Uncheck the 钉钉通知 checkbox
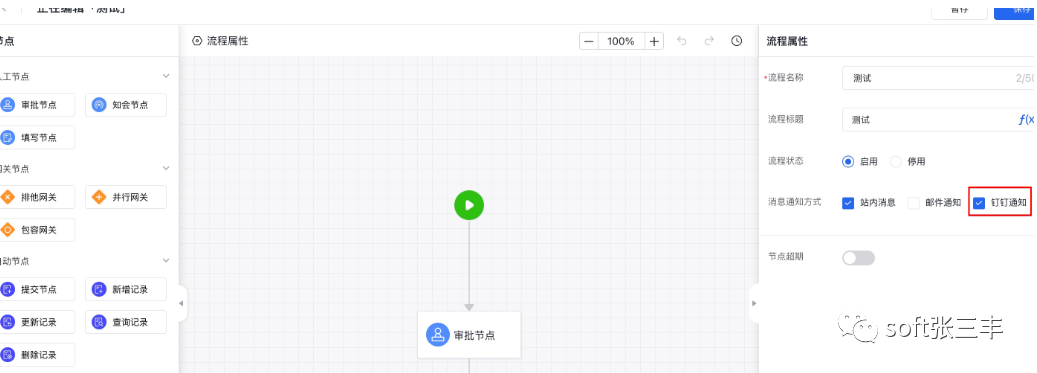The image size is (1037, 373). 979,203
